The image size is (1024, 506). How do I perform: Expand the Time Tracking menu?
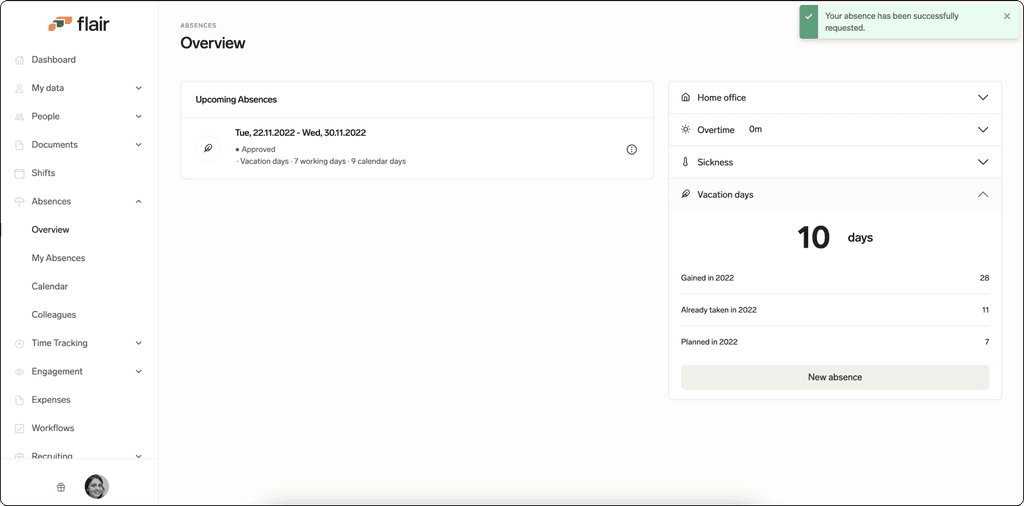[138, 343]
